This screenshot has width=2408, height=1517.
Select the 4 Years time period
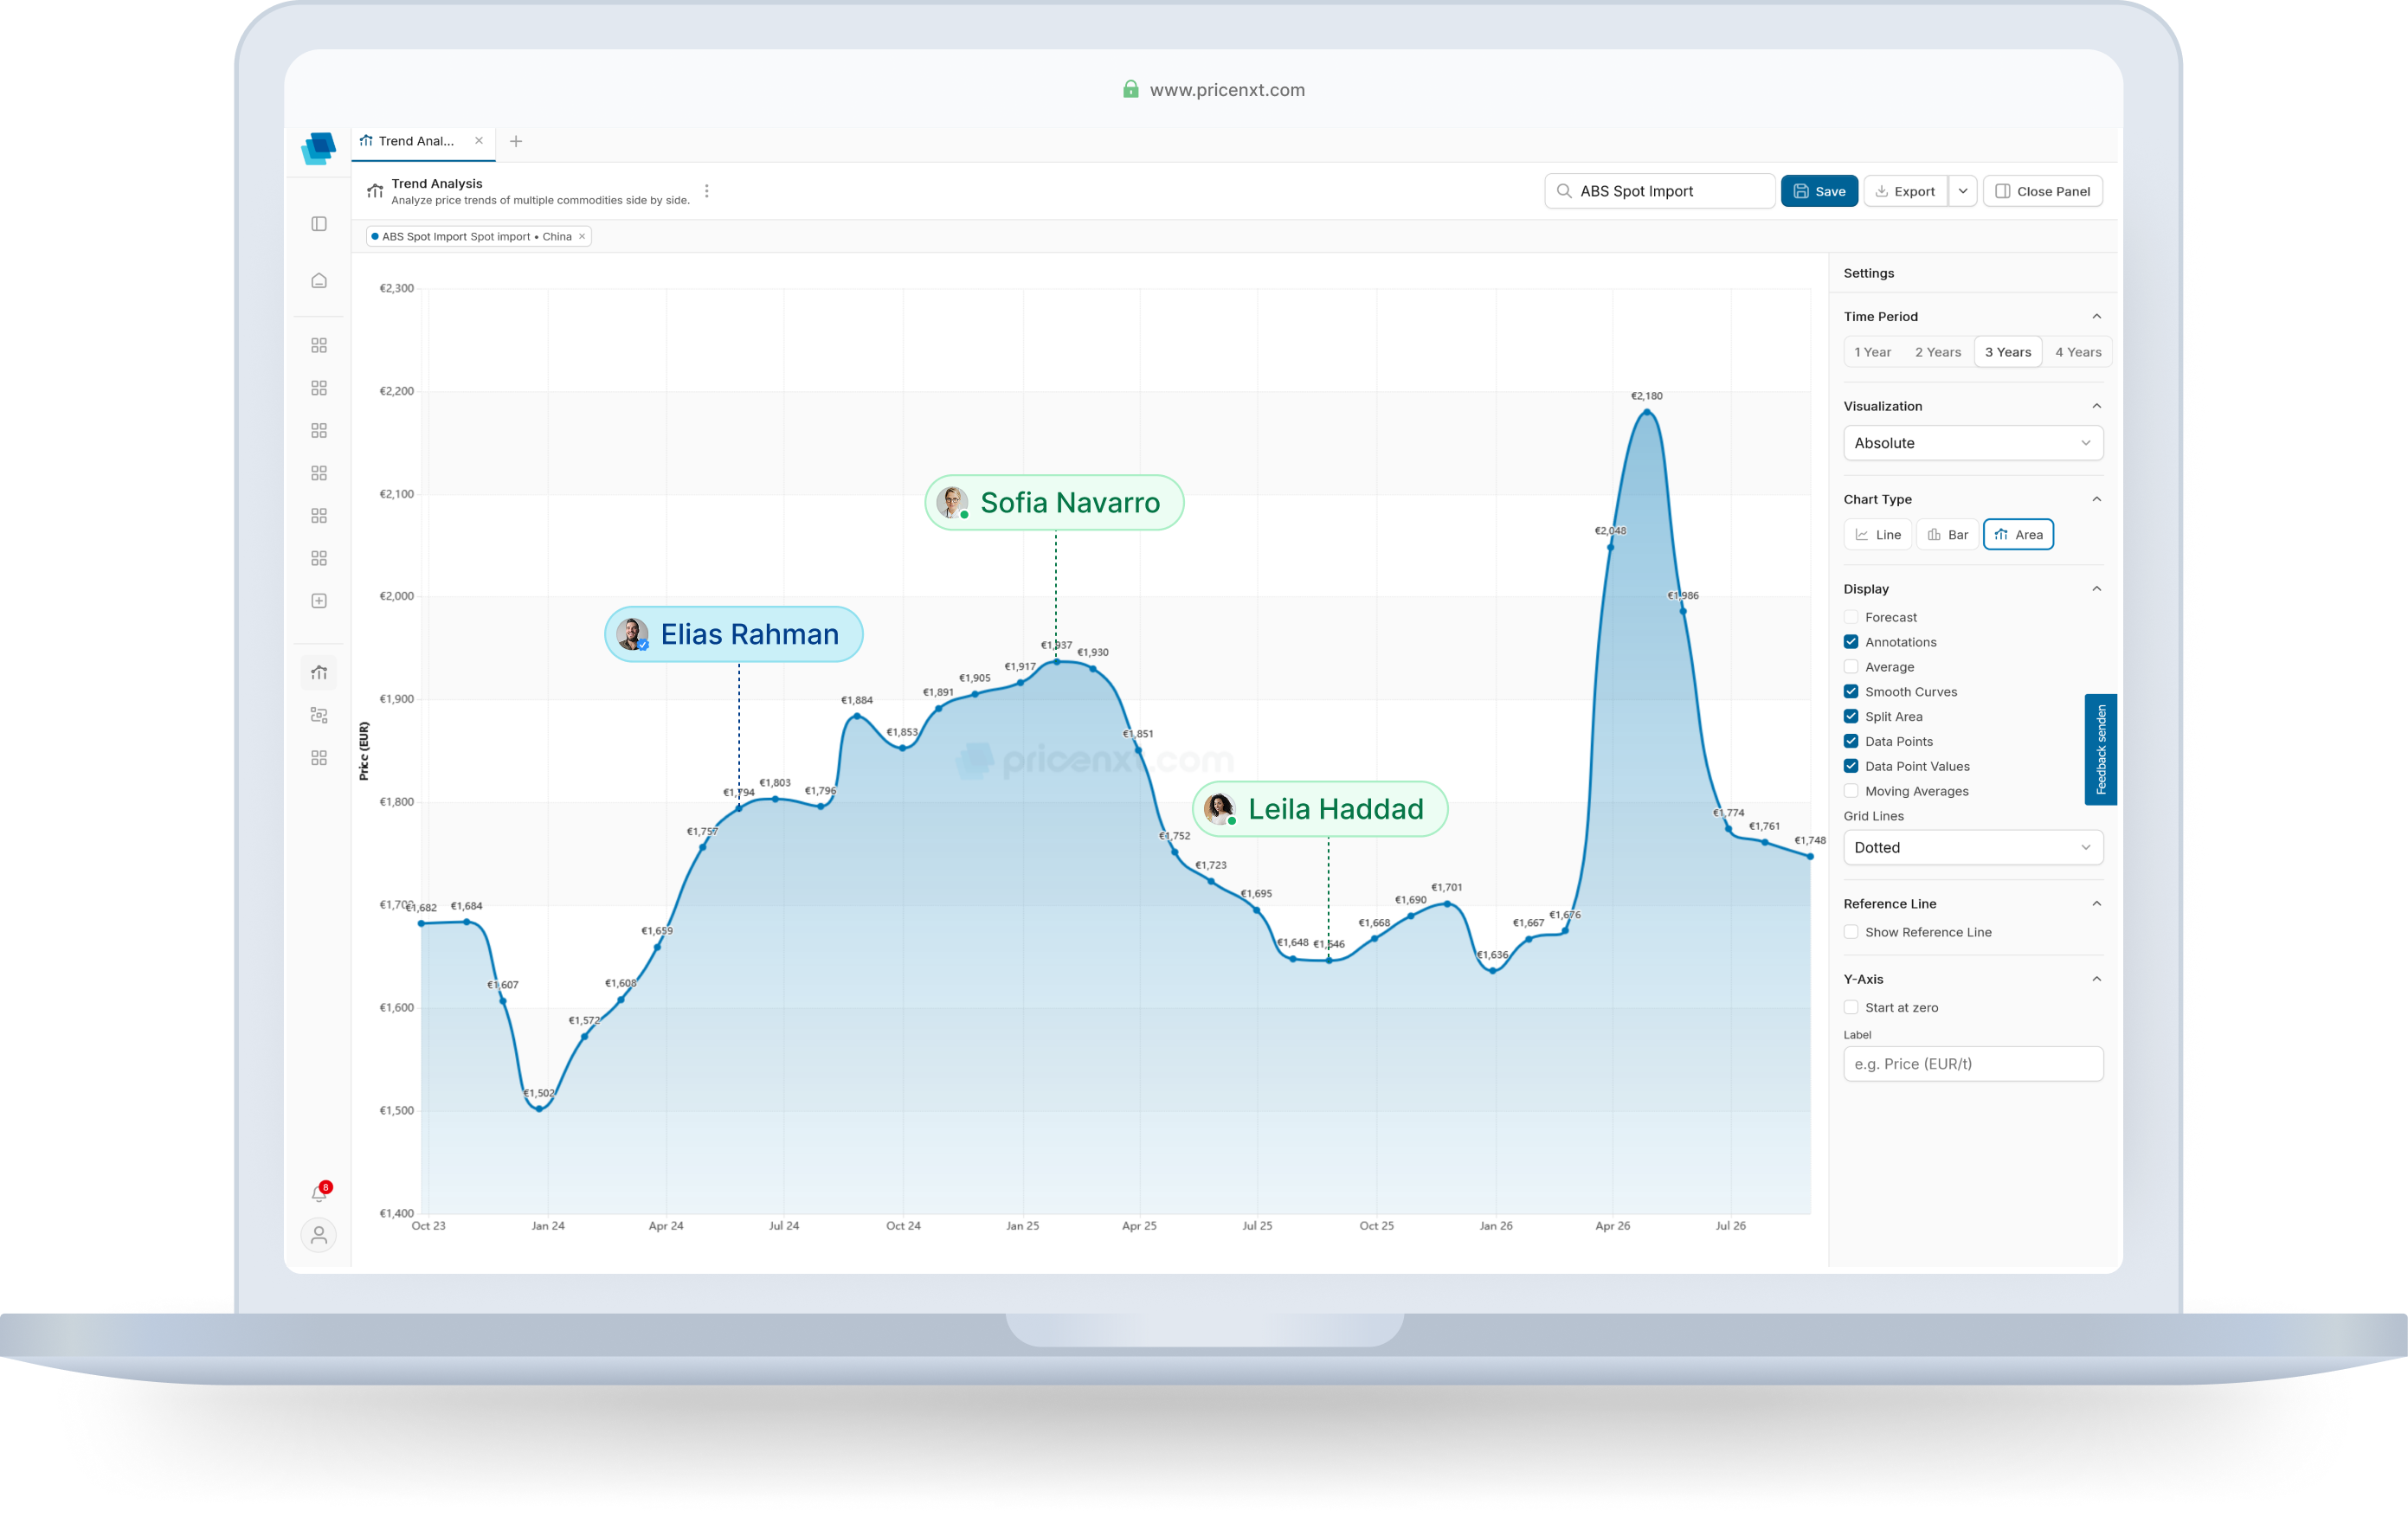[2078, 352]
